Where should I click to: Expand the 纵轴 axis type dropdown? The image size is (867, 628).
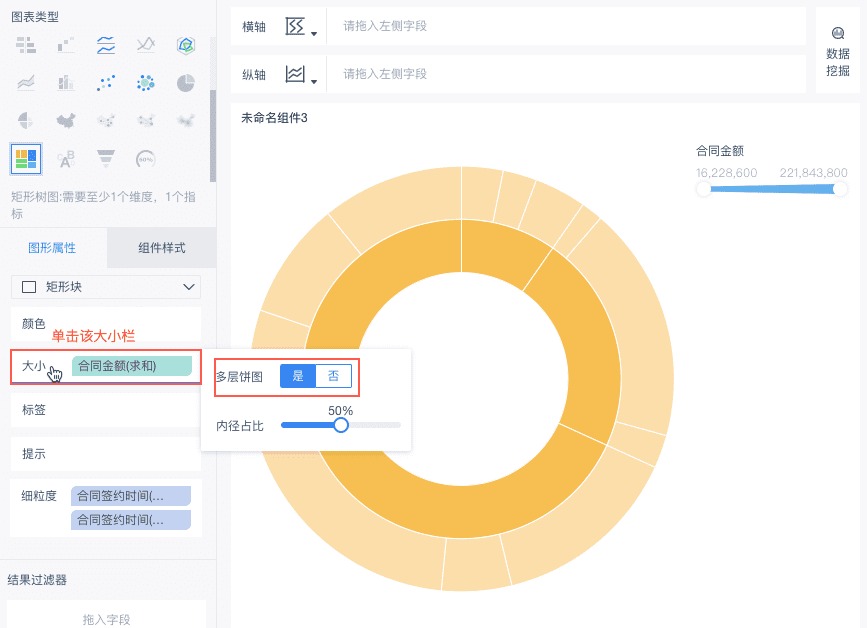point(301,75)
